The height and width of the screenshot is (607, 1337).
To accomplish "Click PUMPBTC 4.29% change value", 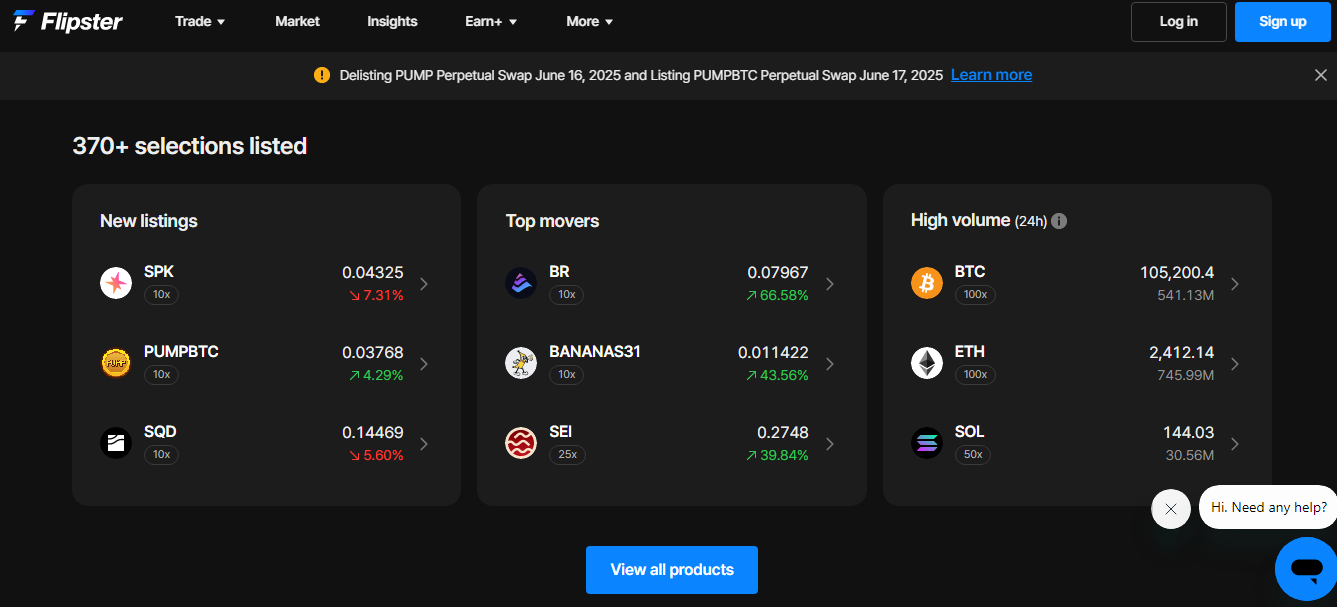I will pyautogui.click(x=376, y=375).
